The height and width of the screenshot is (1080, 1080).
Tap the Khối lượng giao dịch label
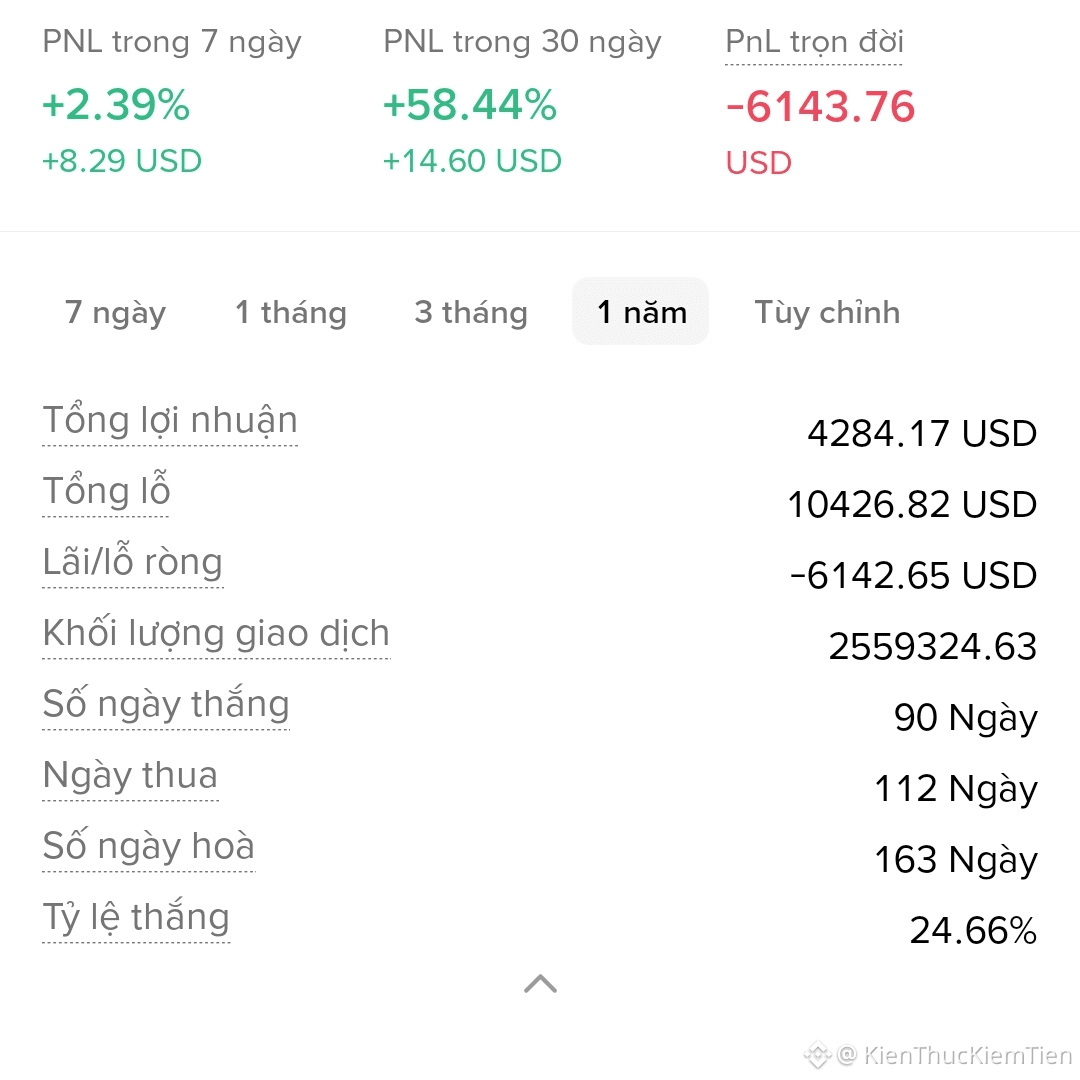(216, 633)
